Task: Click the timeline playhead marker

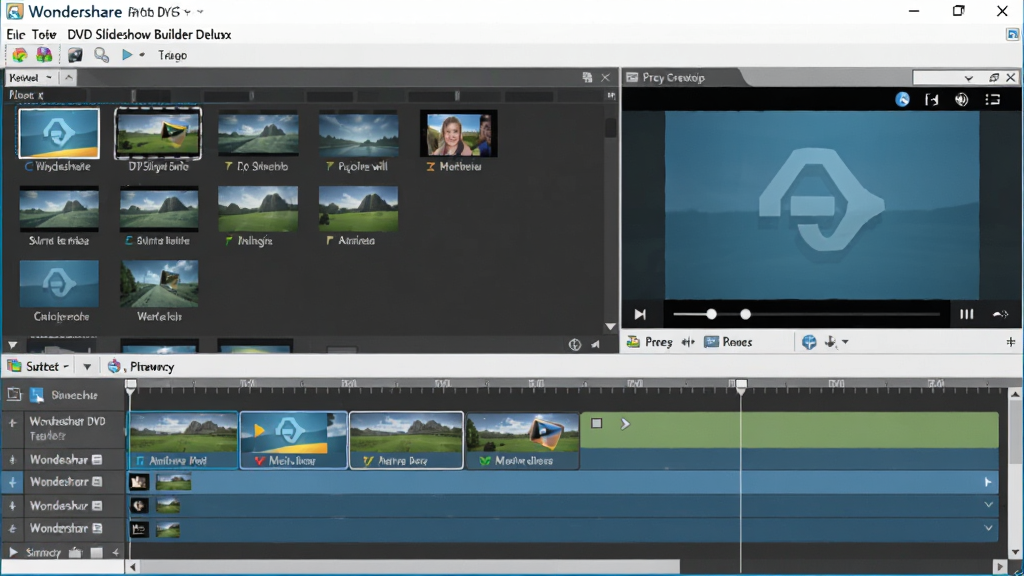Action: (741, 385)
